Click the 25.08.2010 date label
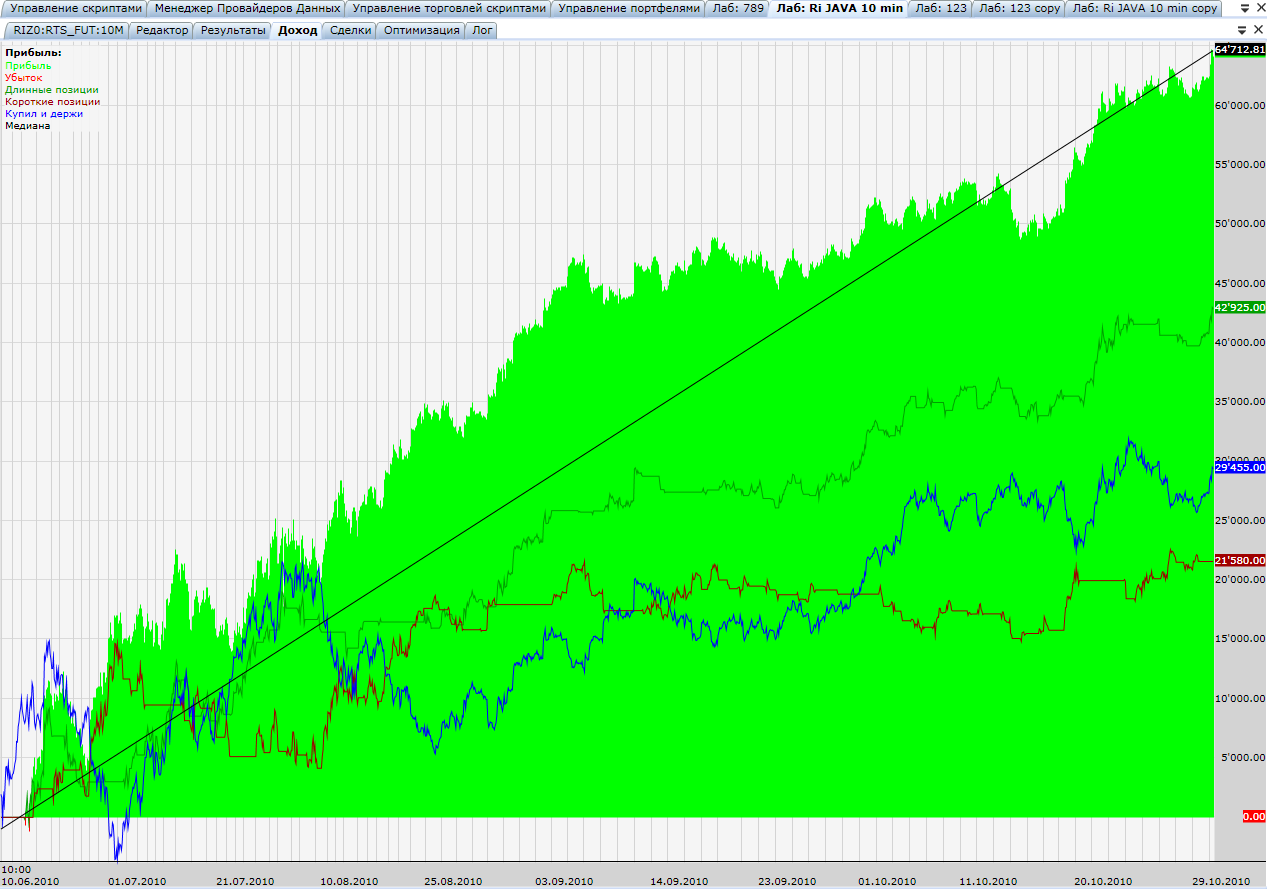1267x889 pixels. pos(454,881)
